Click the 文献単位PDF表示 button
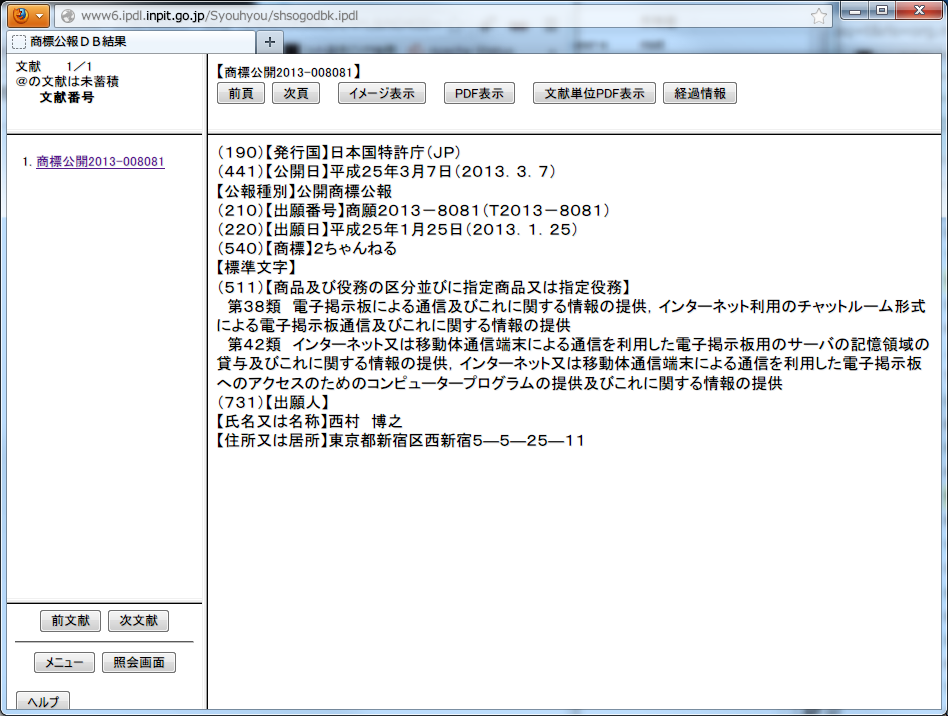The width and height of the screenshot is (948, 716). (x=594, y=93)
